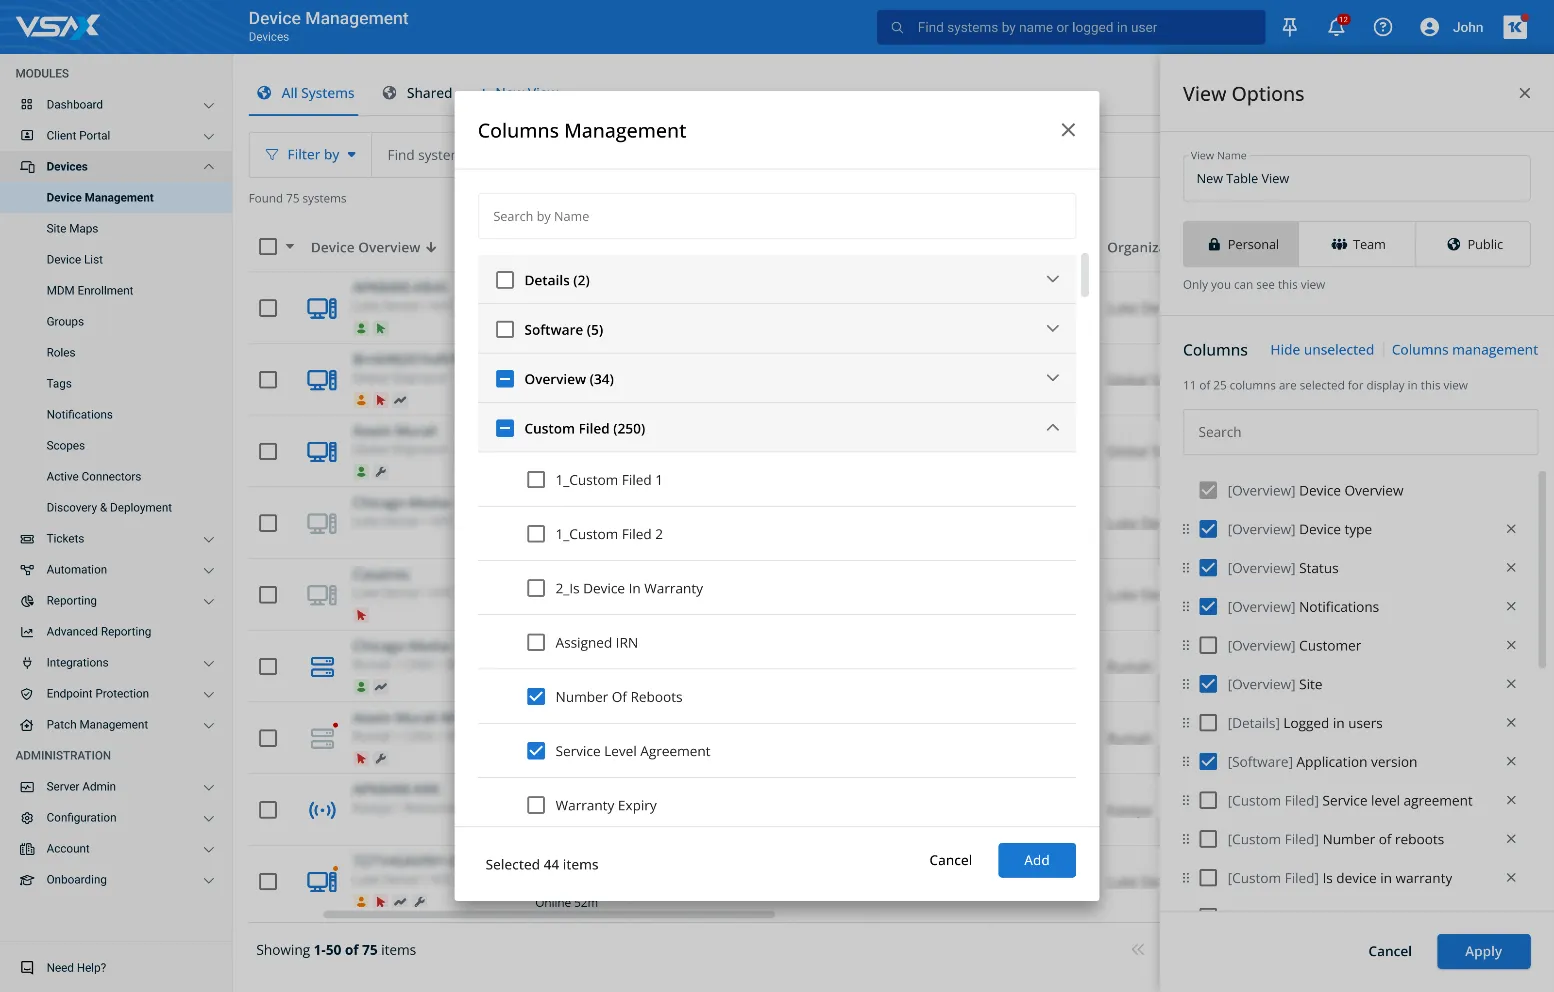Select the Team visibility tab
Screen dimensions: 1554x992
click(1357, 244)
